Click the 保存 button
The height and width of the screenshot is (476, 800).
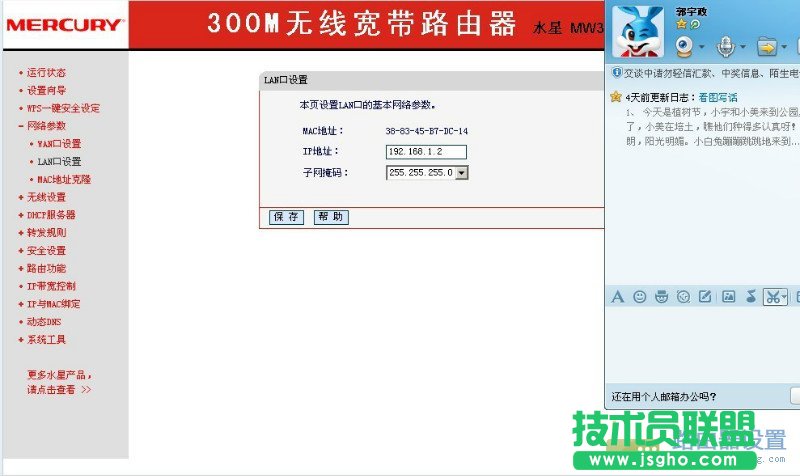286,217
